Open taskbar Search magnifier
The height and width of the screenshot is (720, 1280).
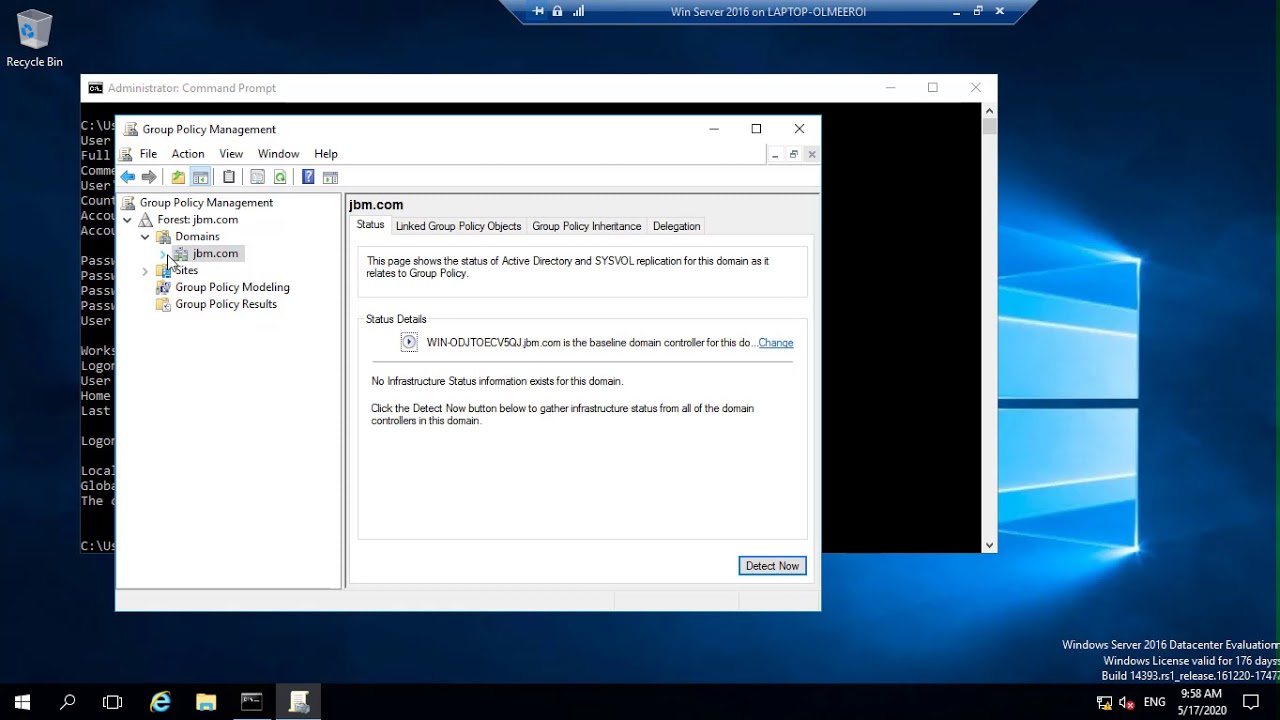click(67, 702)
